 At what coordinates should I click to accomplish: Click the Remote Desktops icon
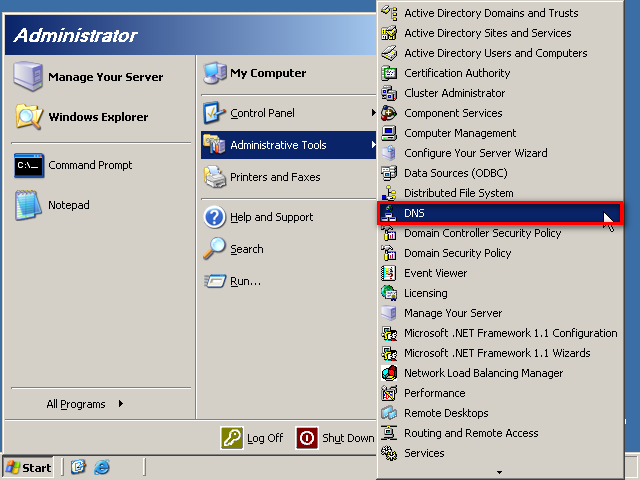pos(389,413)
